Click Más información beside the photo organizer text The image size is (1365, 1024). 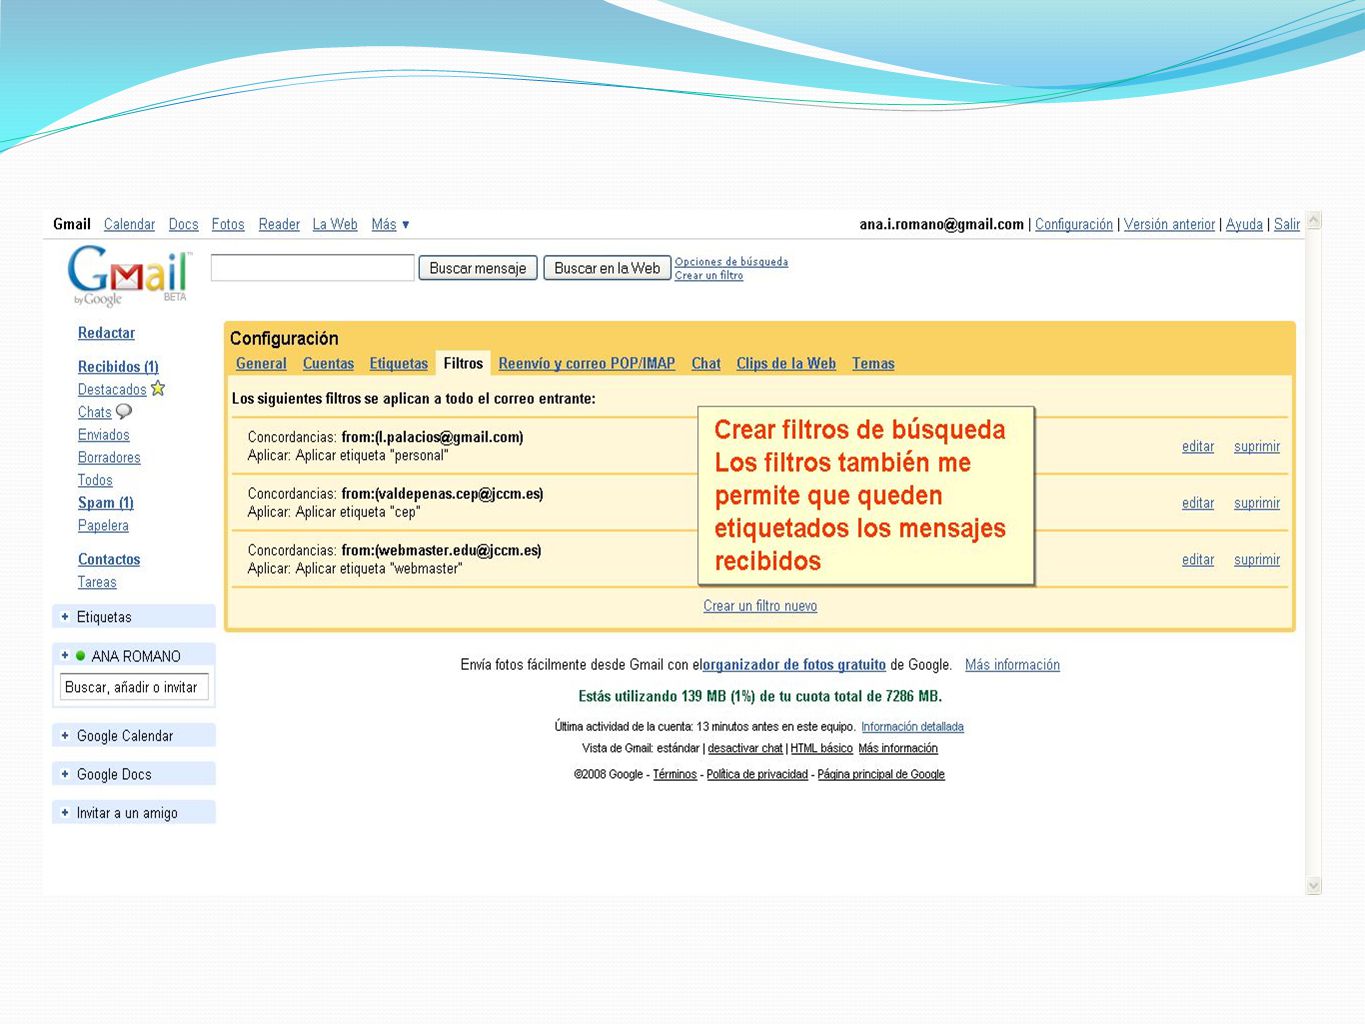click(1012, 665)
